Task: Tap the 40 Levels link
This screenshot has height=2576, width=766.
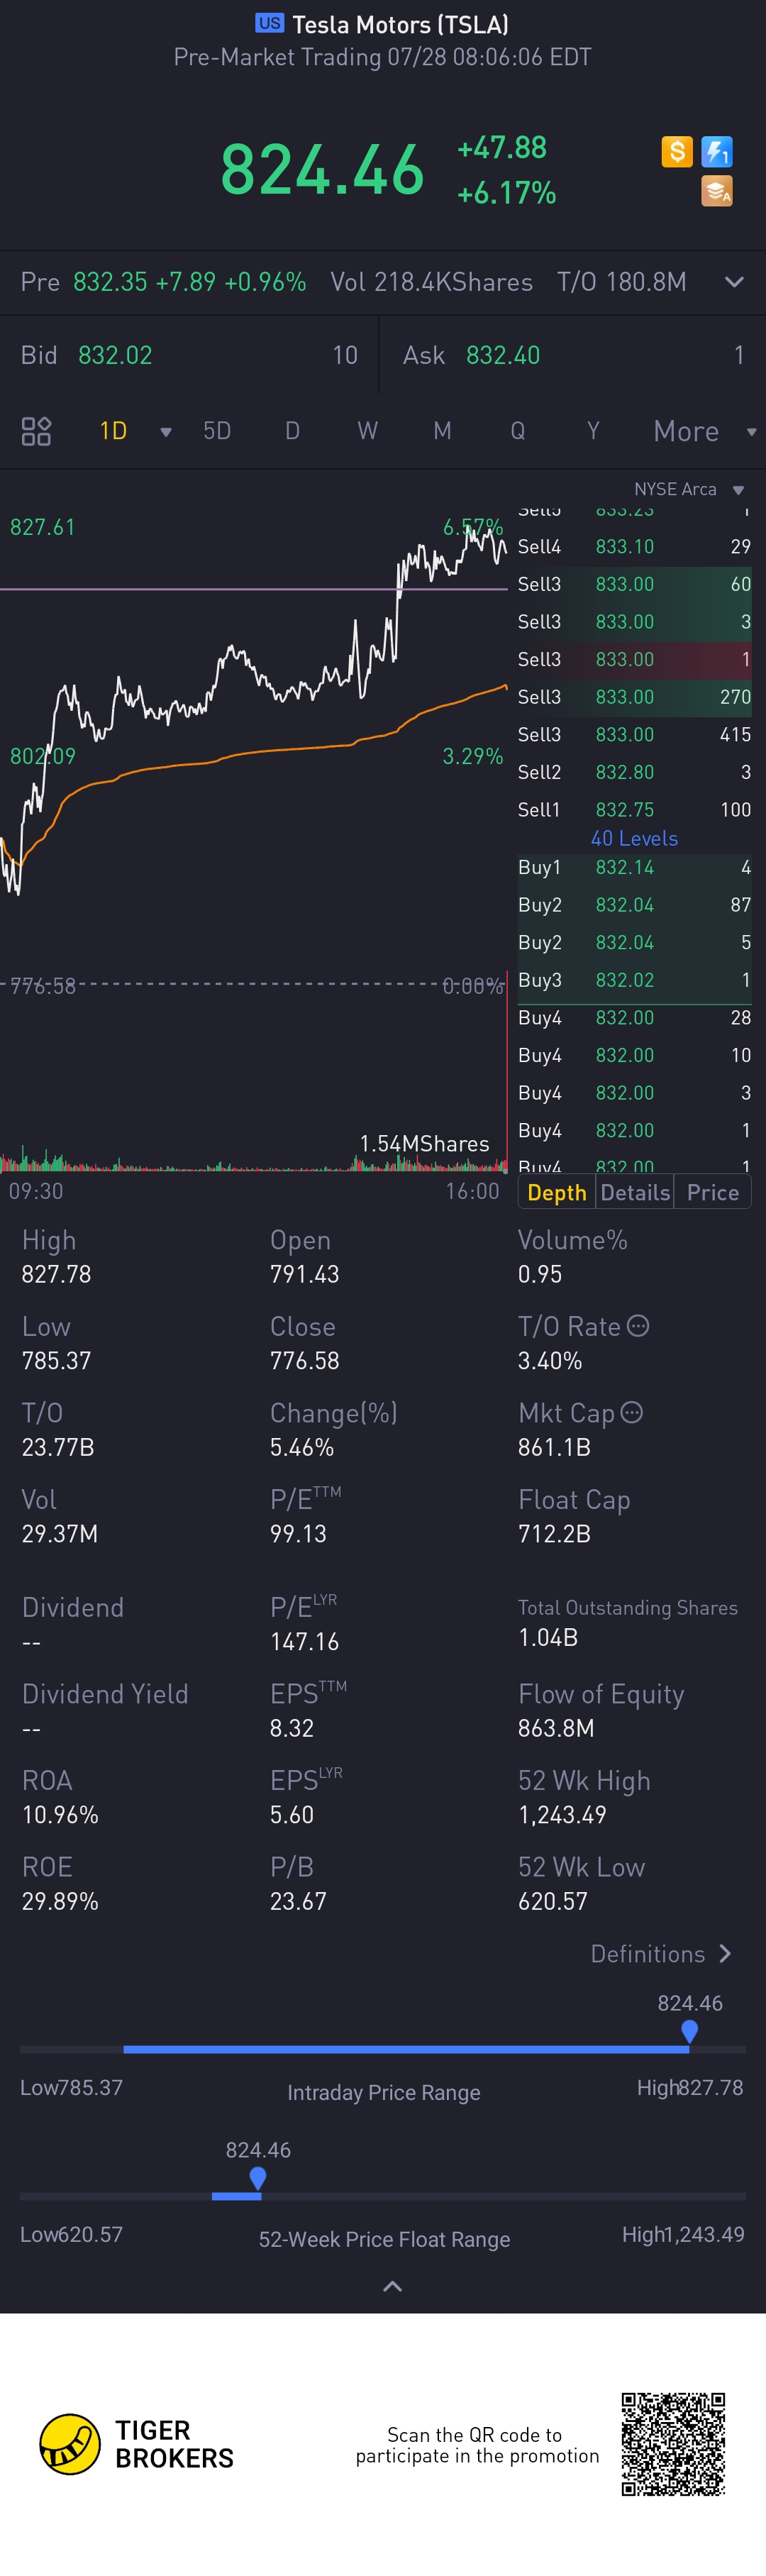Action: (634, 838)
